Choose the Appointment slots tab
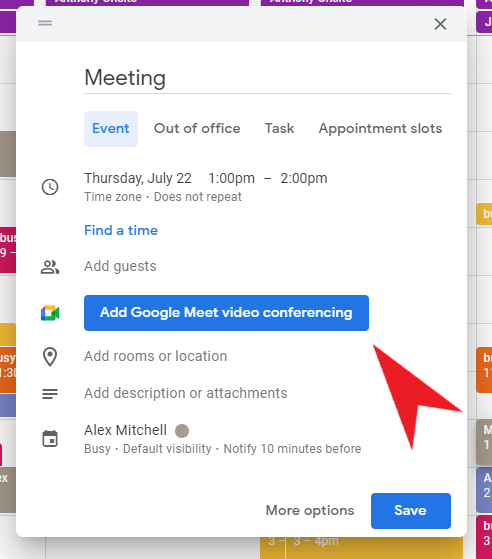This screenshot has width=492, height=559. 380,129
